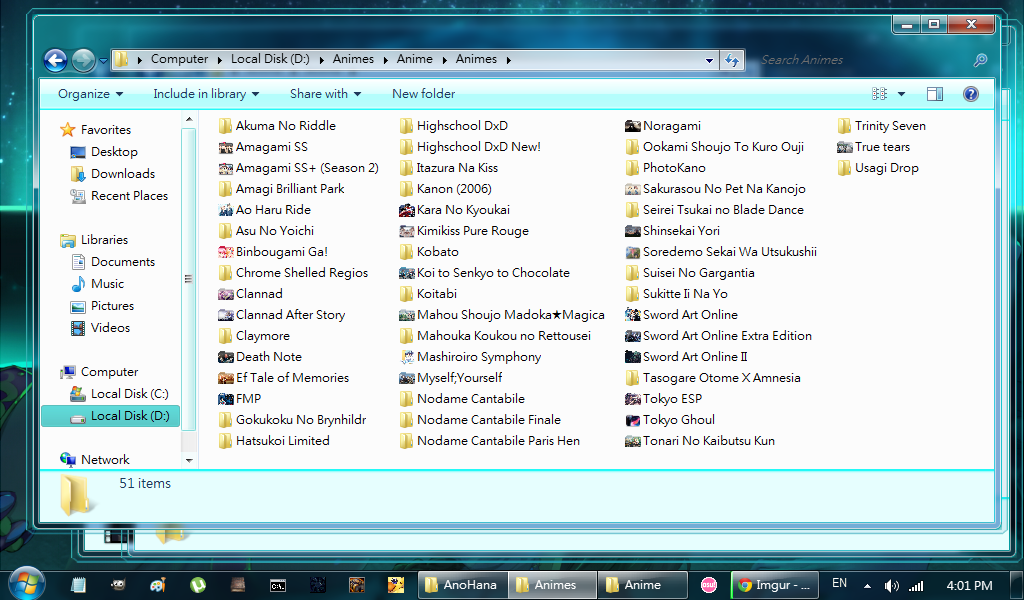Open the Command Prompt taskbar icon
This screenshot has width=1024, height=600.
pyautogui.click(x=278, y=585)
